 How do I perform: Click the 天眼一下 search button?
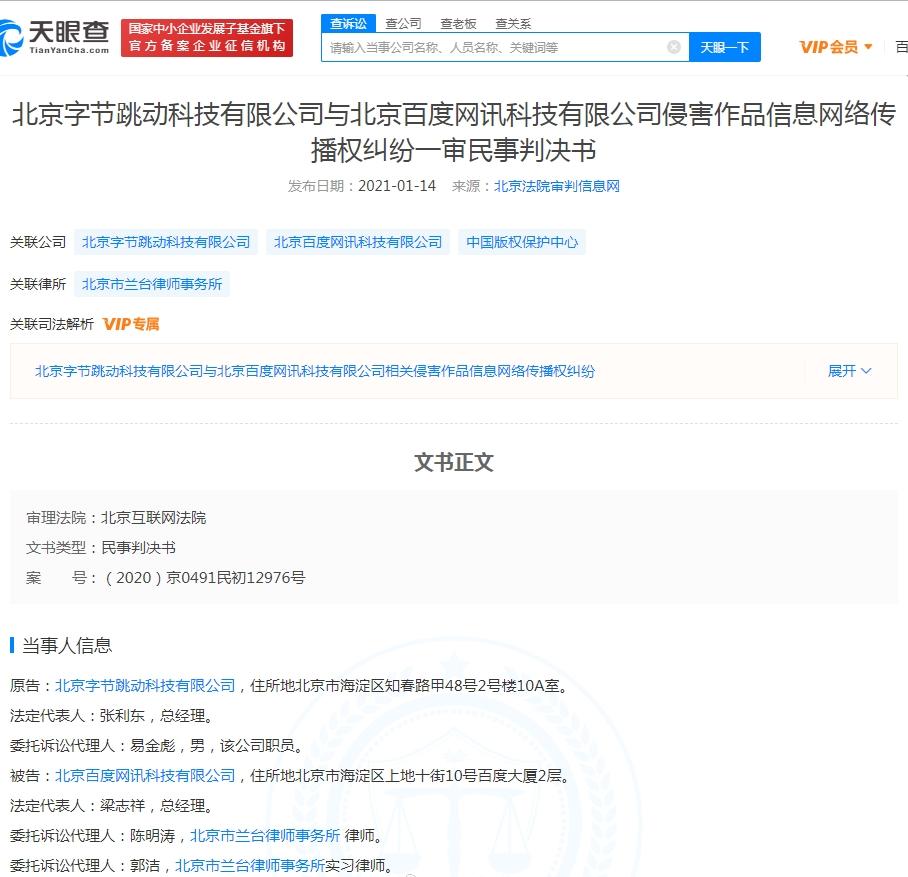click(725, 46)
